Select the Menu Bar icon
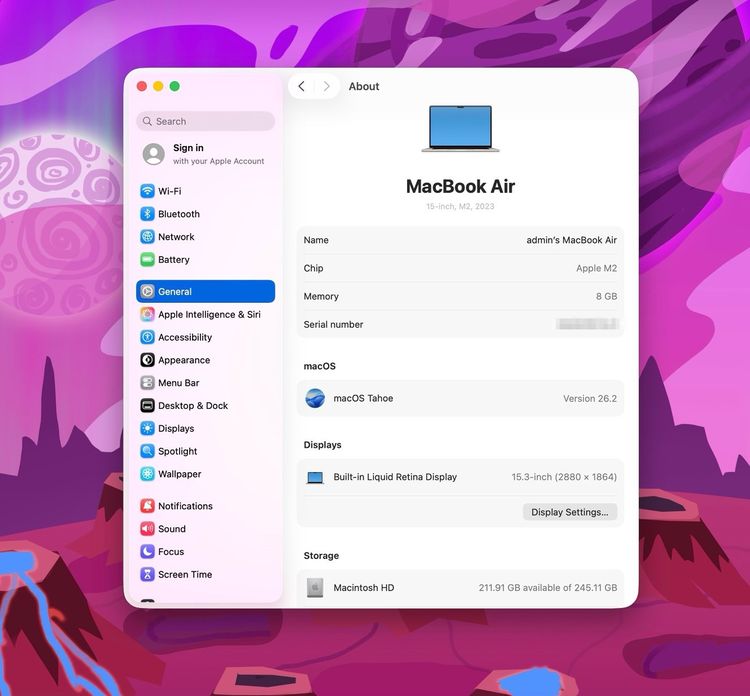This screenshot has width=750, height=696. tap(147, 383)
